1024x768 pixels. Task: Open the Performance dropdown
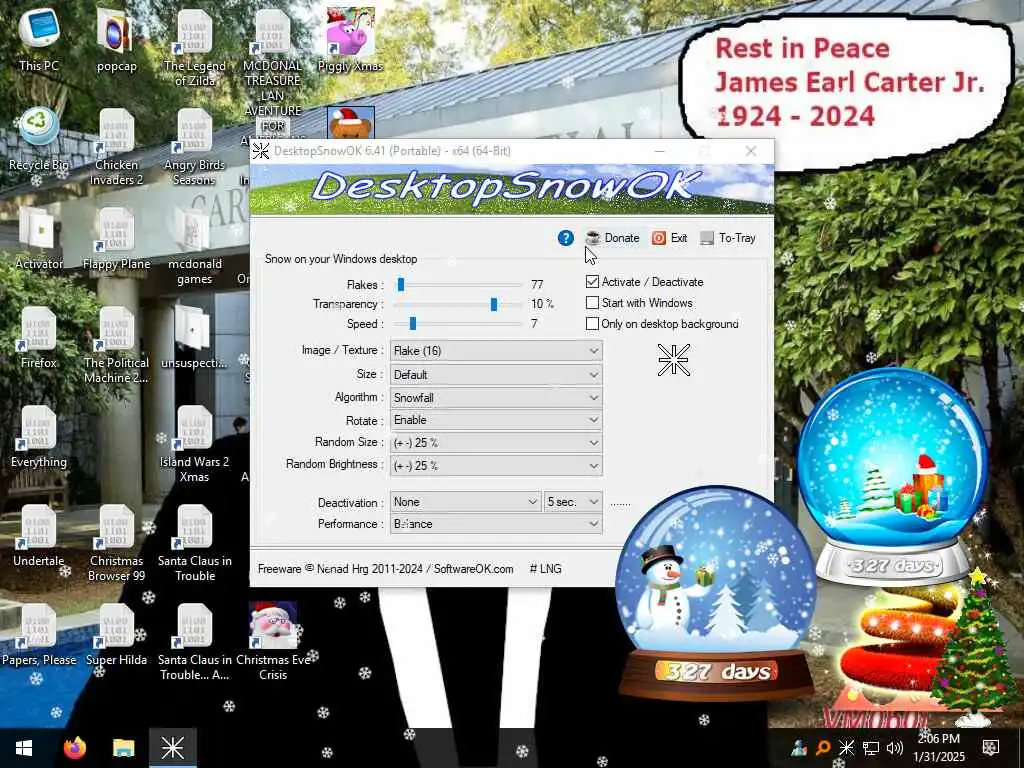tap(496, 524)
